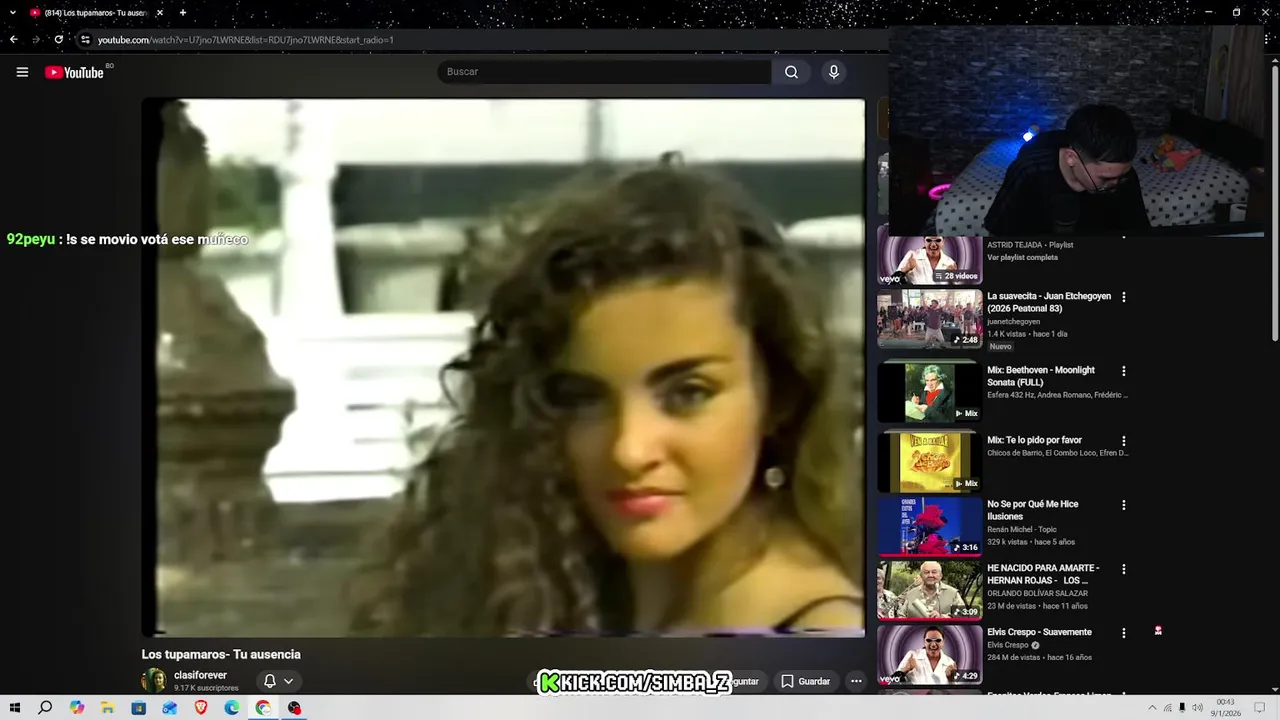Close the Los tupamaros browser tab
1280x720 pixels.
click(x=159, y=13)
